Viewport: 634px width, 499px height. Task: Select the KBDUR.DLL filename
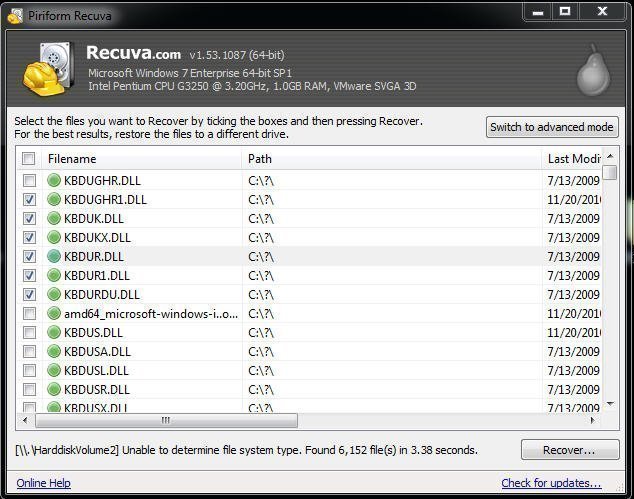(x=94, y=256)
